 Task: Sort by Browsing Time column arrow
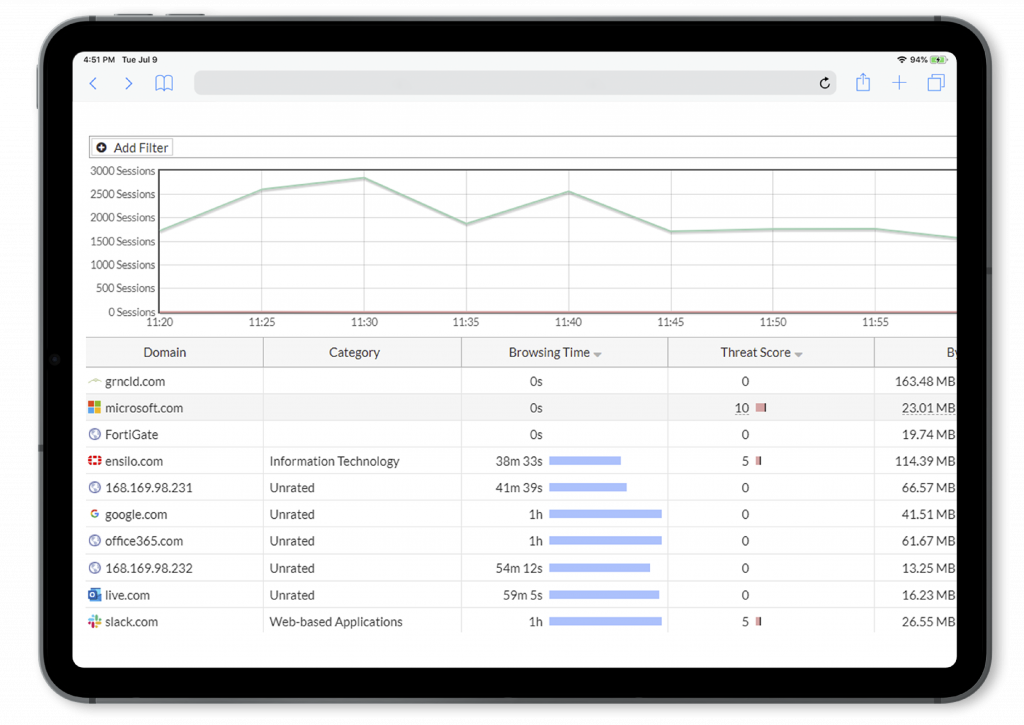[x=598, y=354]
